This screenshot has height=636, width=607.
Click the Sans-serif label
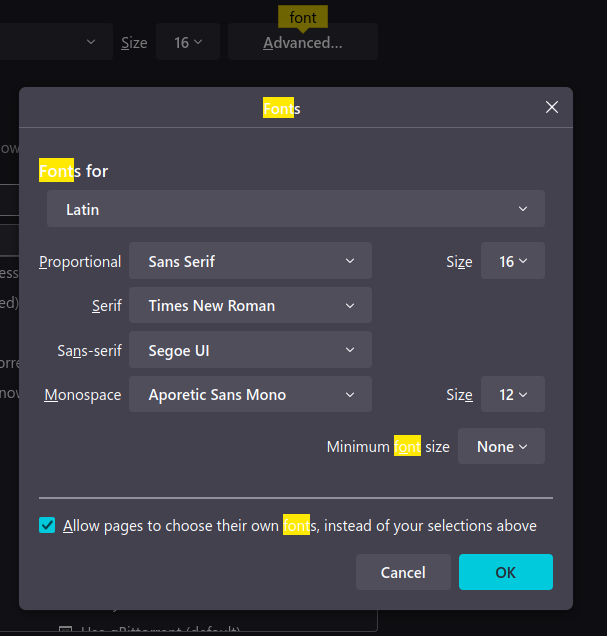tap(89, 350)
